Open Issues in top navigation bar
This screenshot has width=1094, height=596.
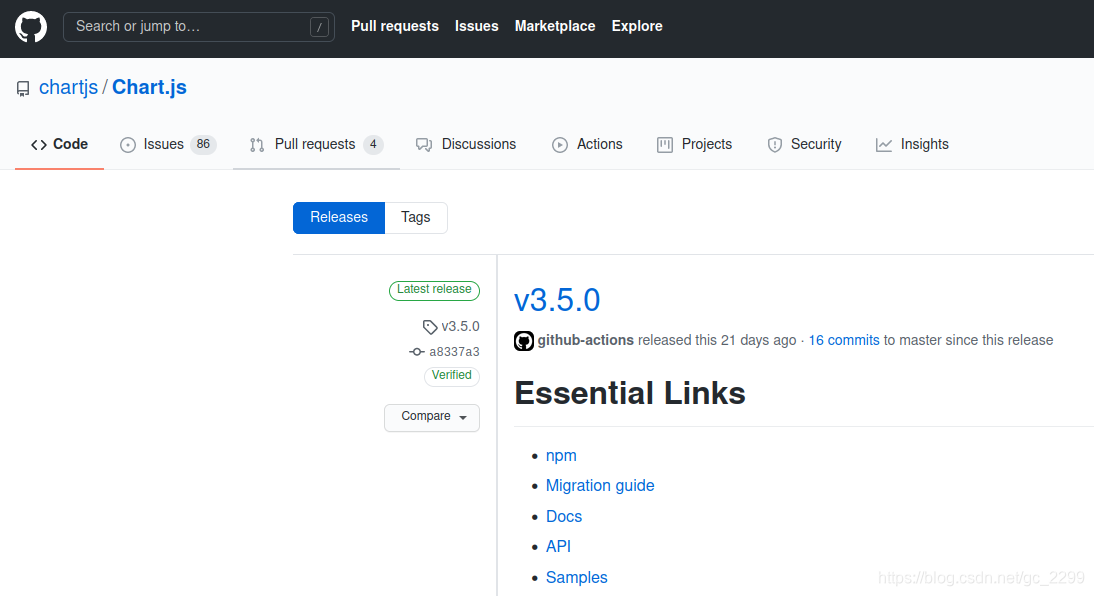pyautogui.click(x=477, y=27)
